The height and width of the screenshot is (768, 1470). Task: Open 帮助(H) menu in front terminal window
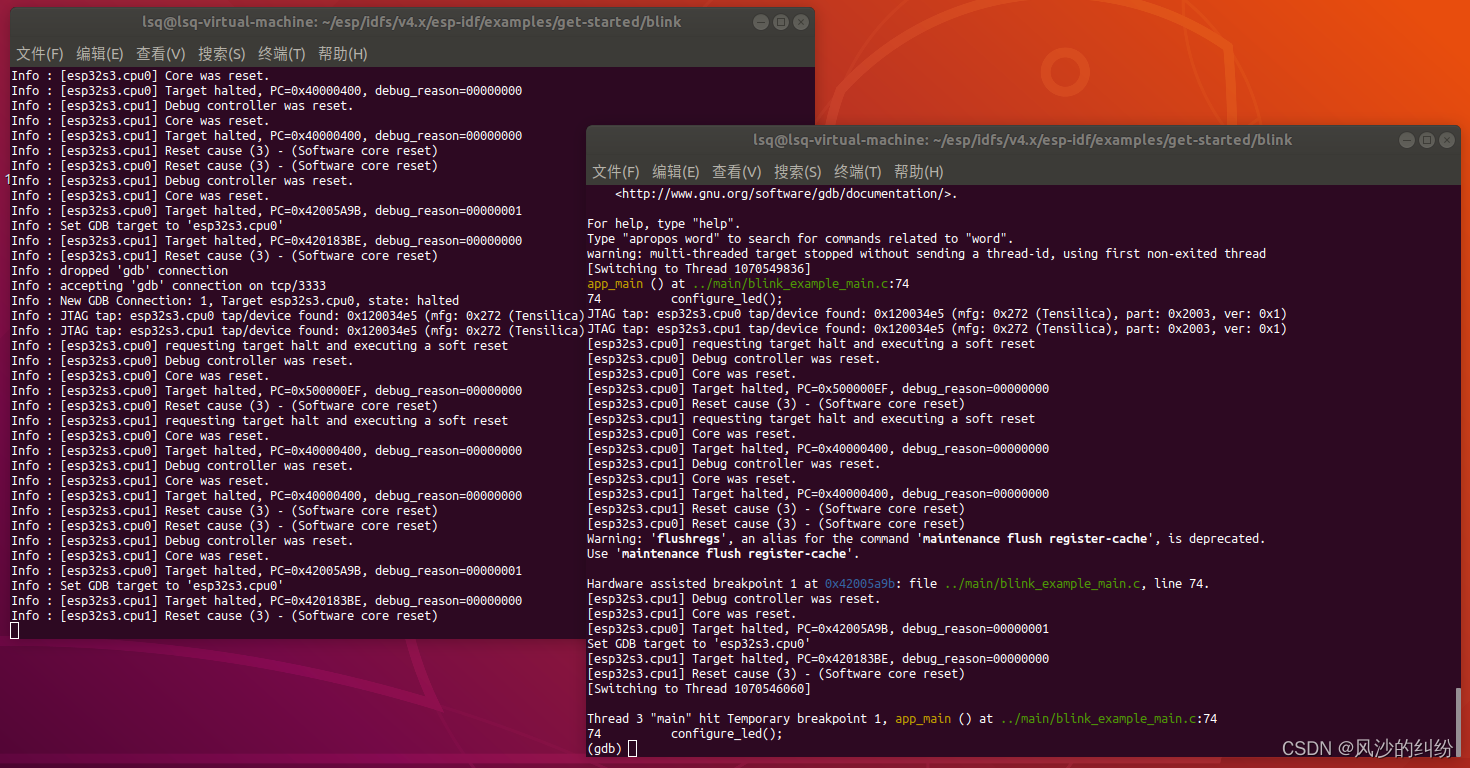coord(918,172)
